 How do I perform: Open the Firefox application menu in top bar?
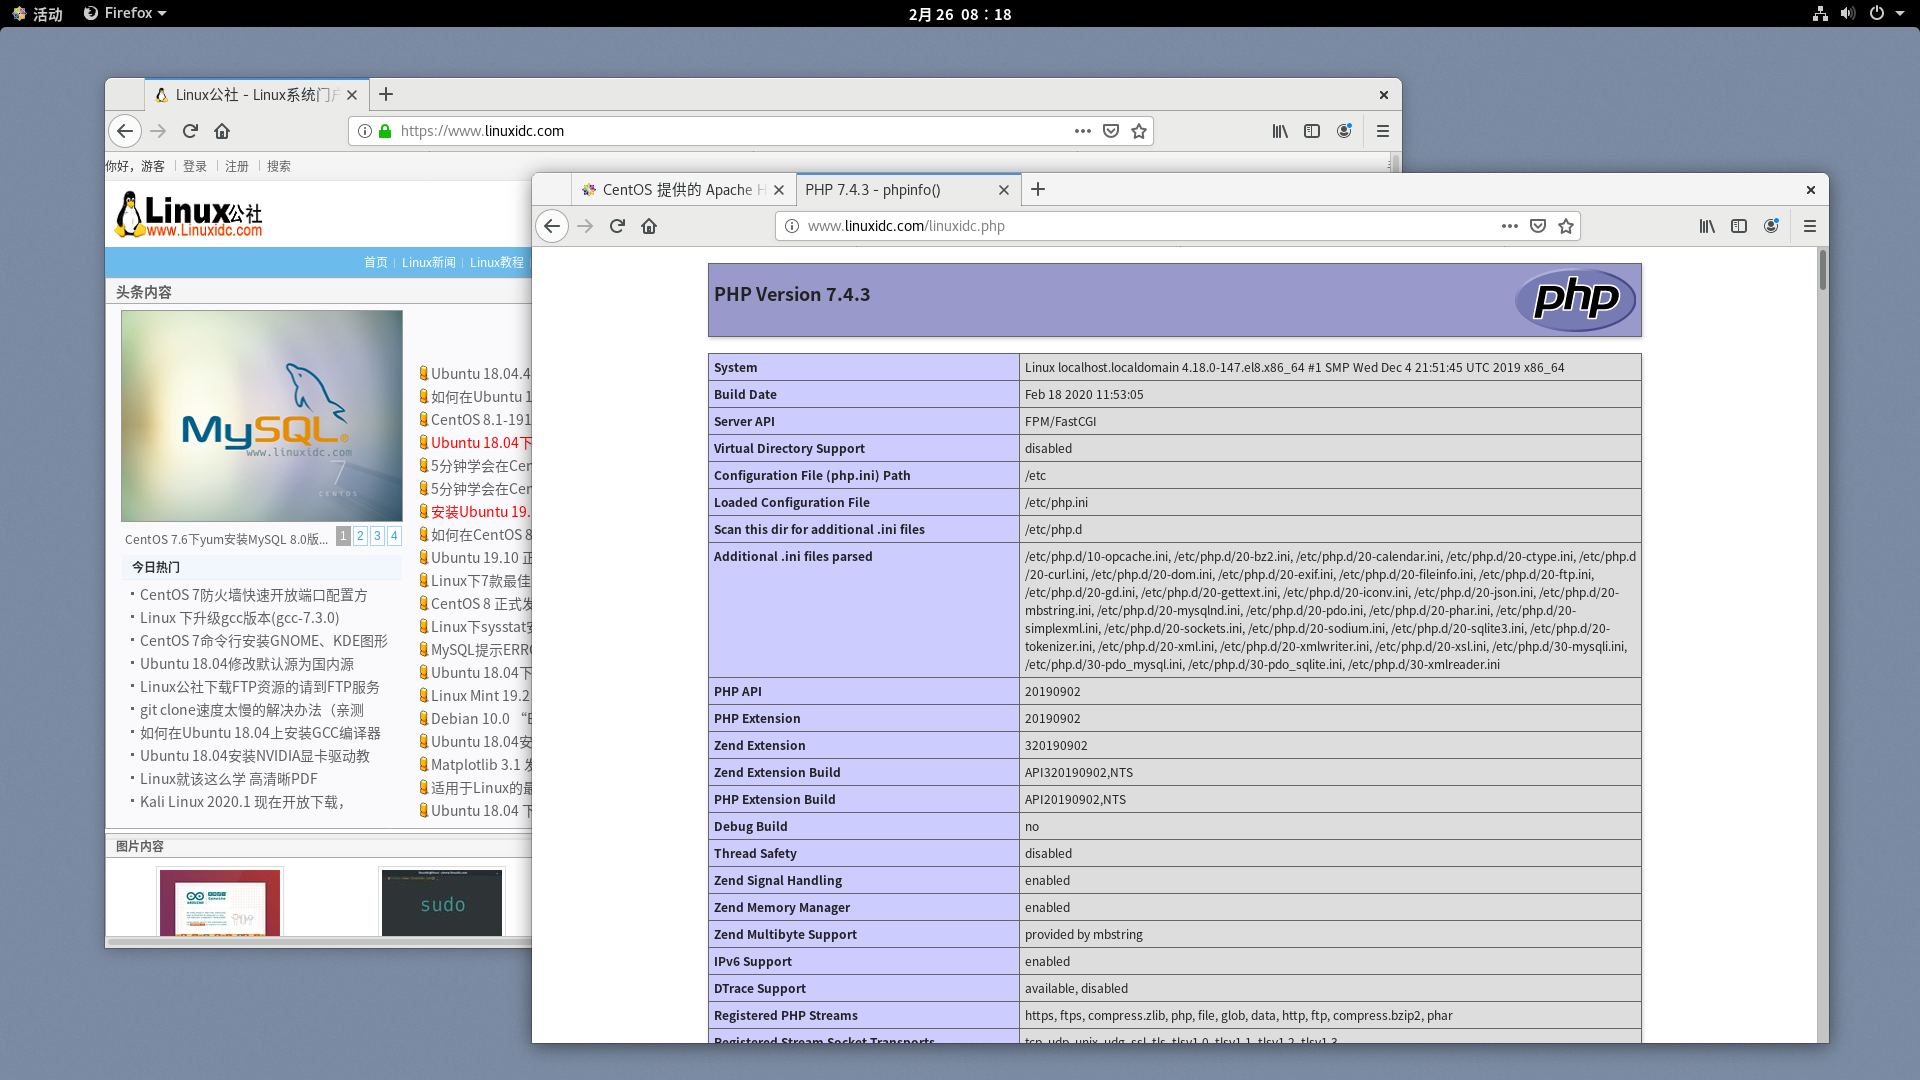[x=125, y=14]
